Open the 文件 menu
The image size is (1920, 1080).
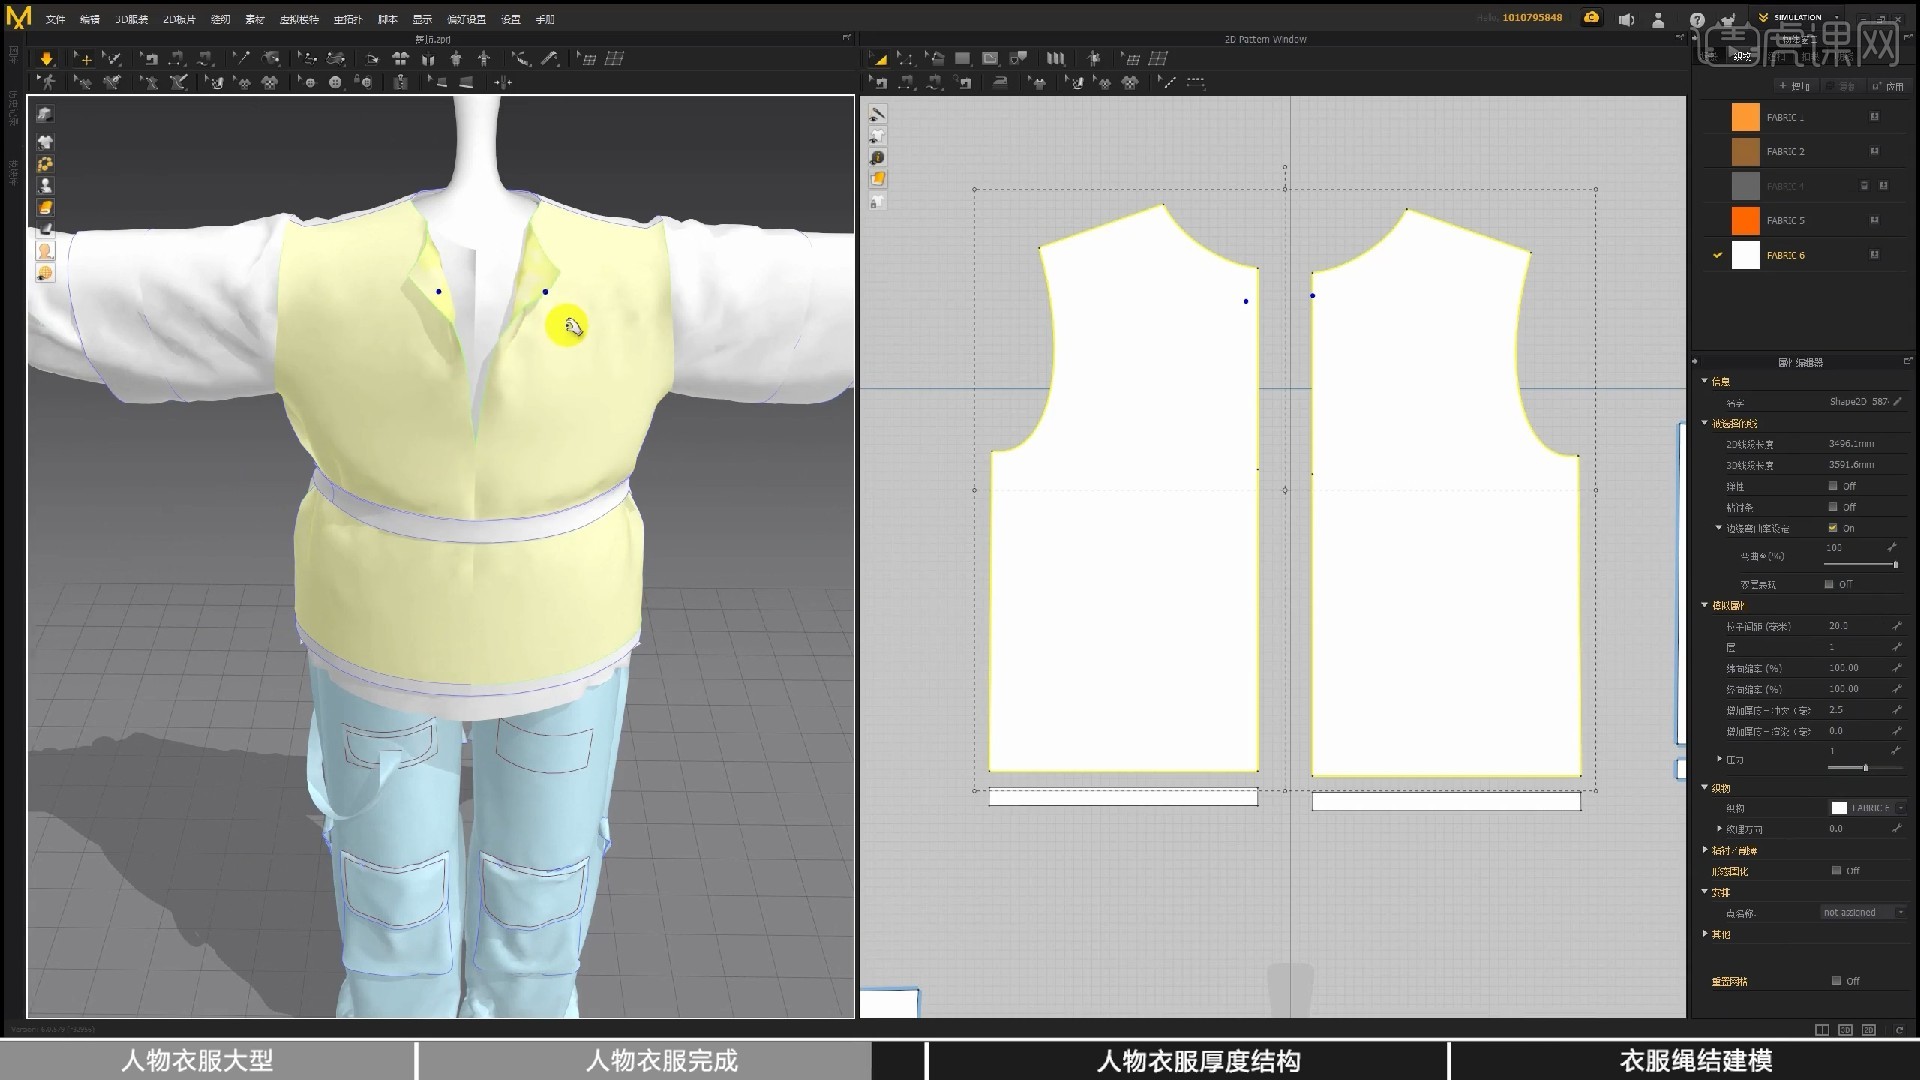click(55, 19)
